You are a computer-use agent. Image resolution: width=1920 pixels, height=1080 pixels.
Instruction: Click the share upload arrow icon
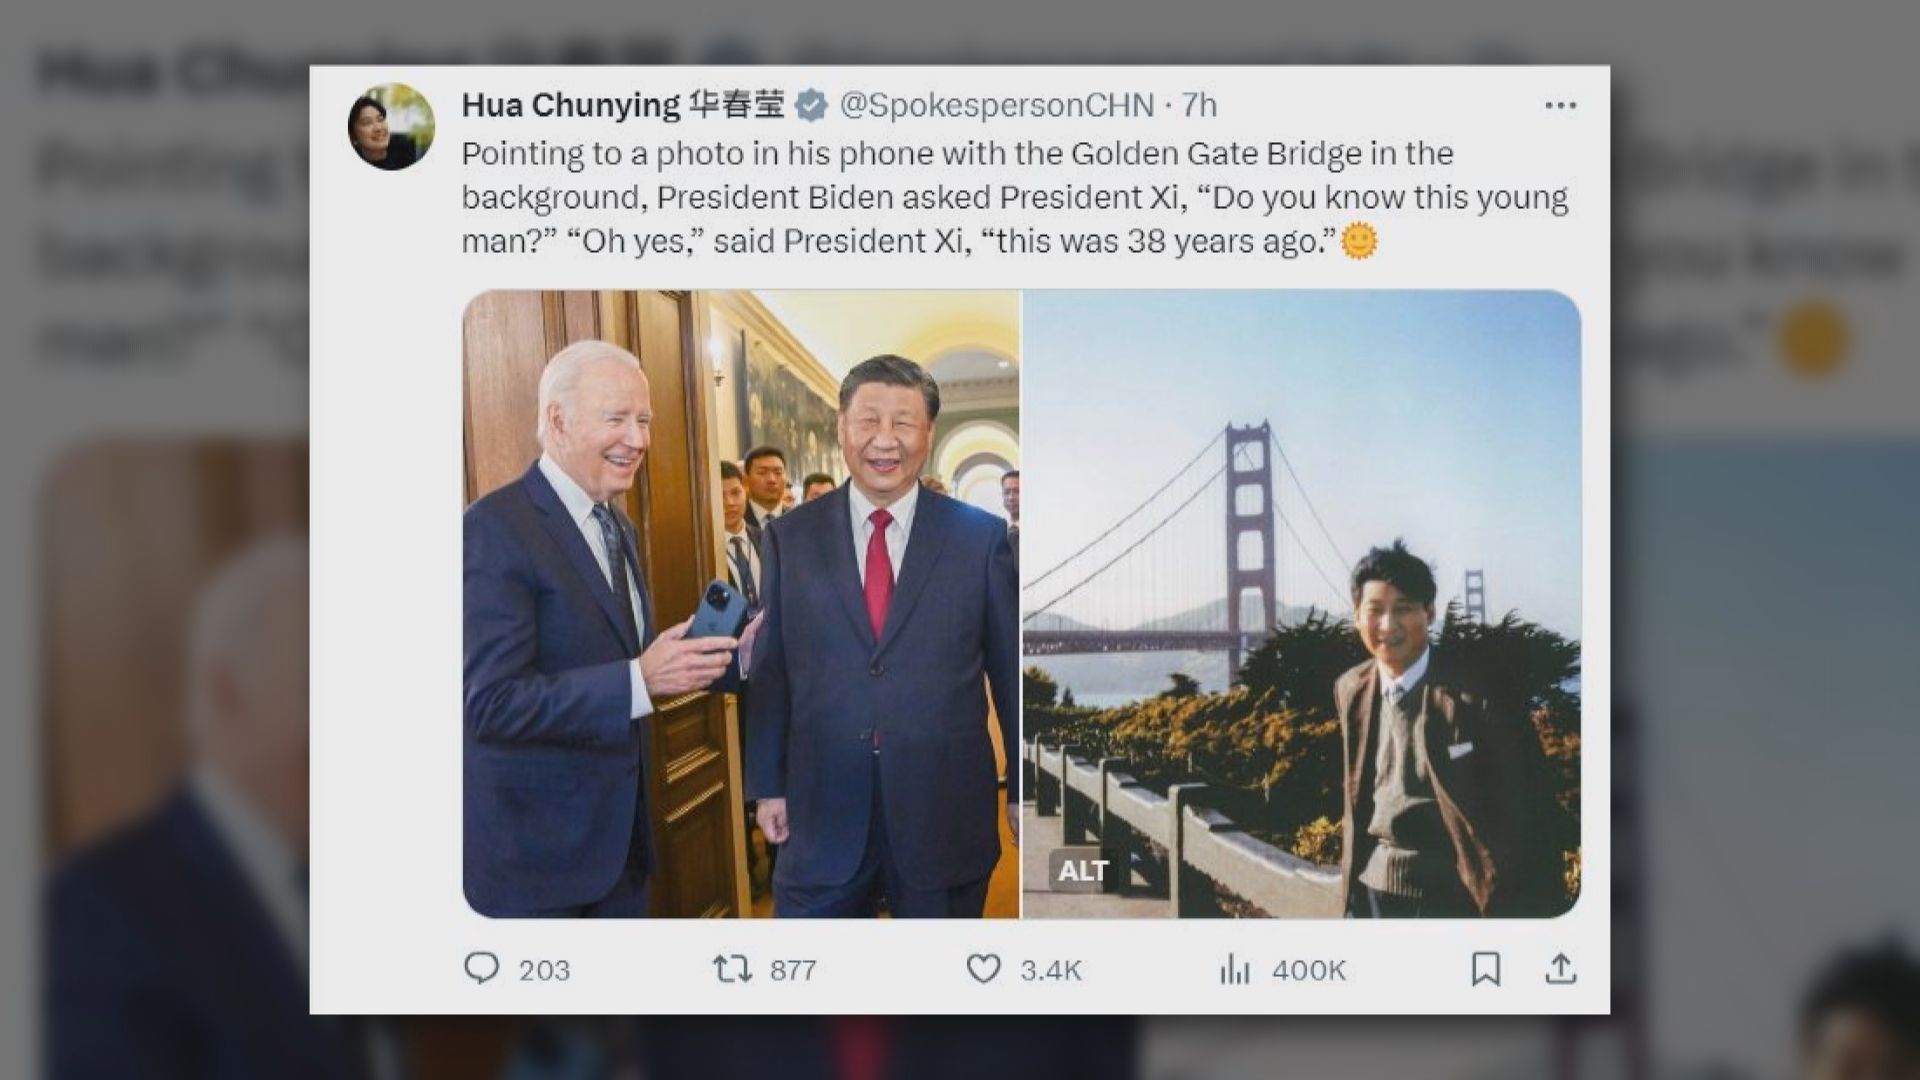pos(1560,968)
